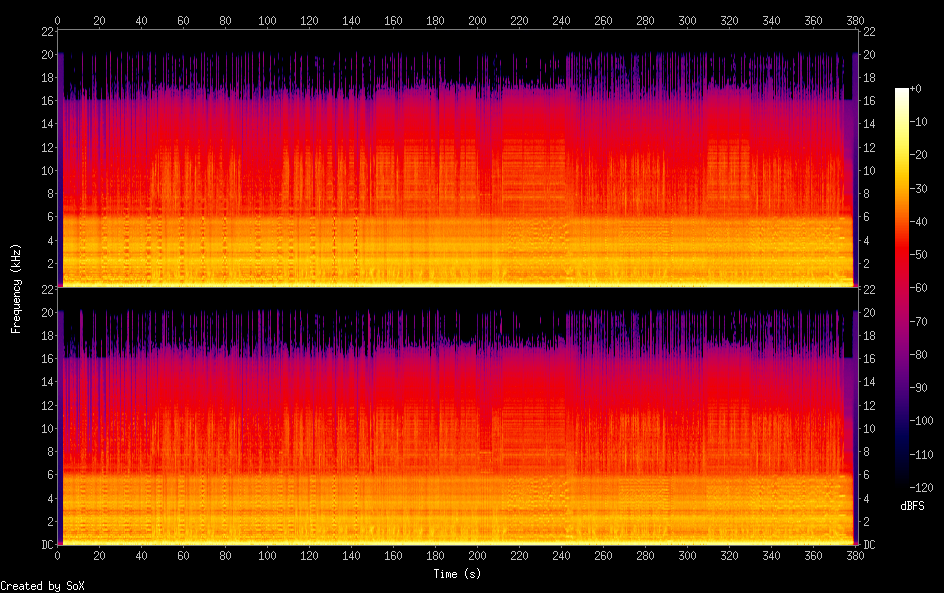Click the dBFS color scale gradient bar
The image size is (944, 593).
(902, 290)
